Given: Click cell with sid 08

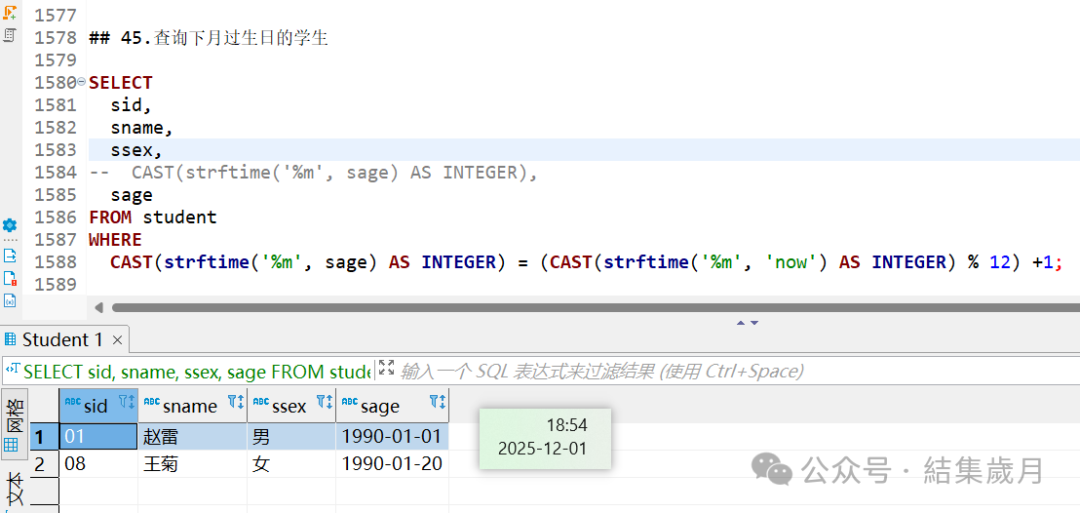Looking at the screenshot, I should click(98, 464).
